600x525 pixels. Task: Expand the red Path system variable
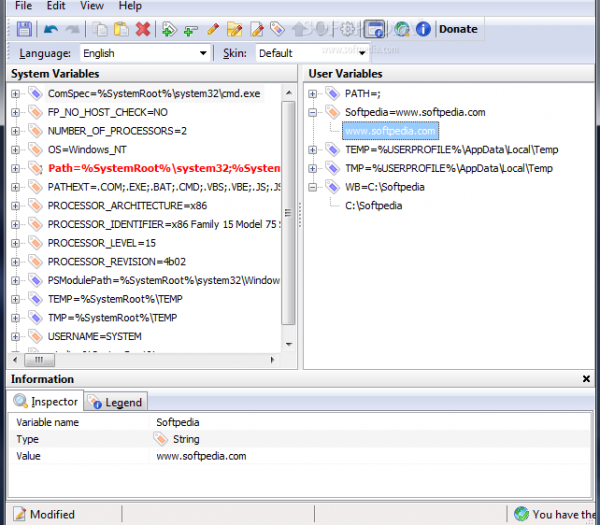click(x=15, y=168)
